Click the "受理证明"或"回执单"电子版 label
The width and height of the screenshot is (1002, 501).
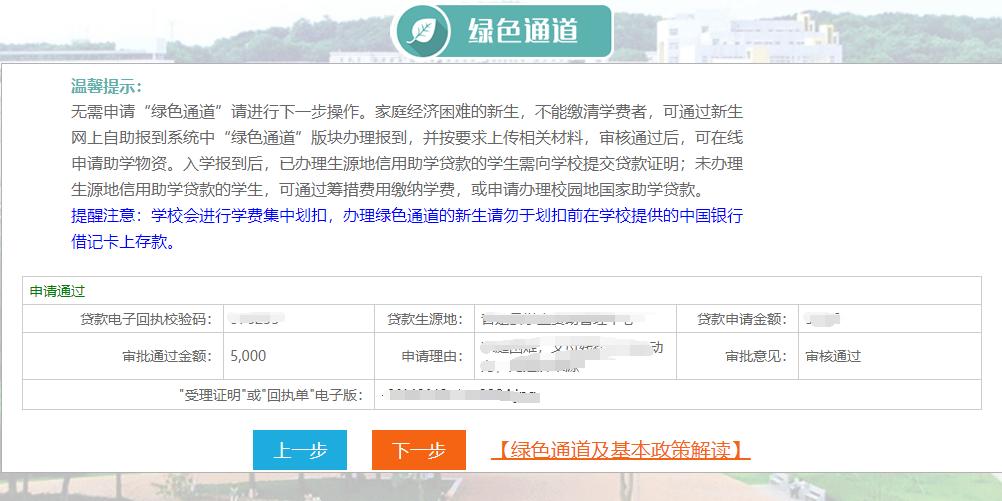pyautogui.click(x=272, y=395)
